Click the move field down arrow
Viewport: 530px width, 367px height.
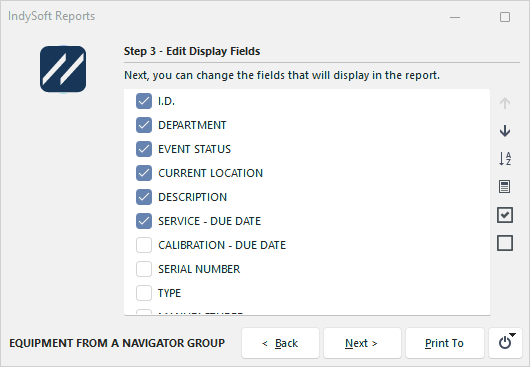pos(505,131)
